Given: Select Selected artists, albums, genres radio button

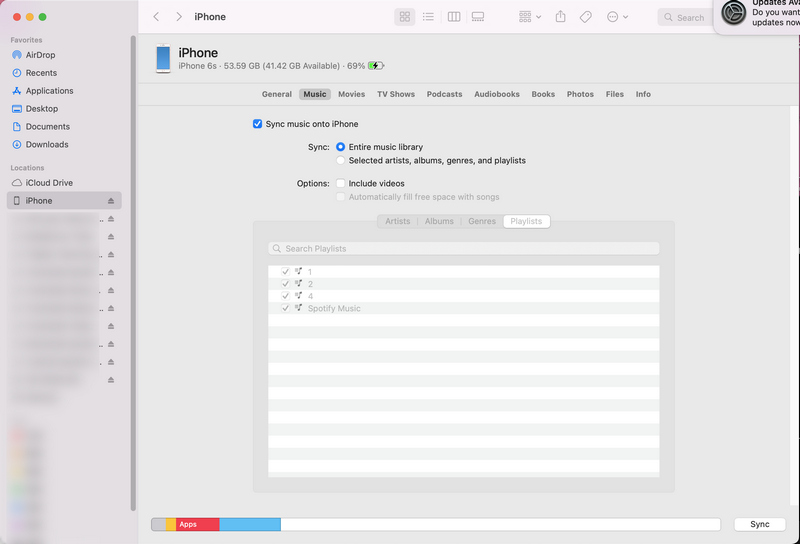Looking at the screenshot, I should (340, 160).
